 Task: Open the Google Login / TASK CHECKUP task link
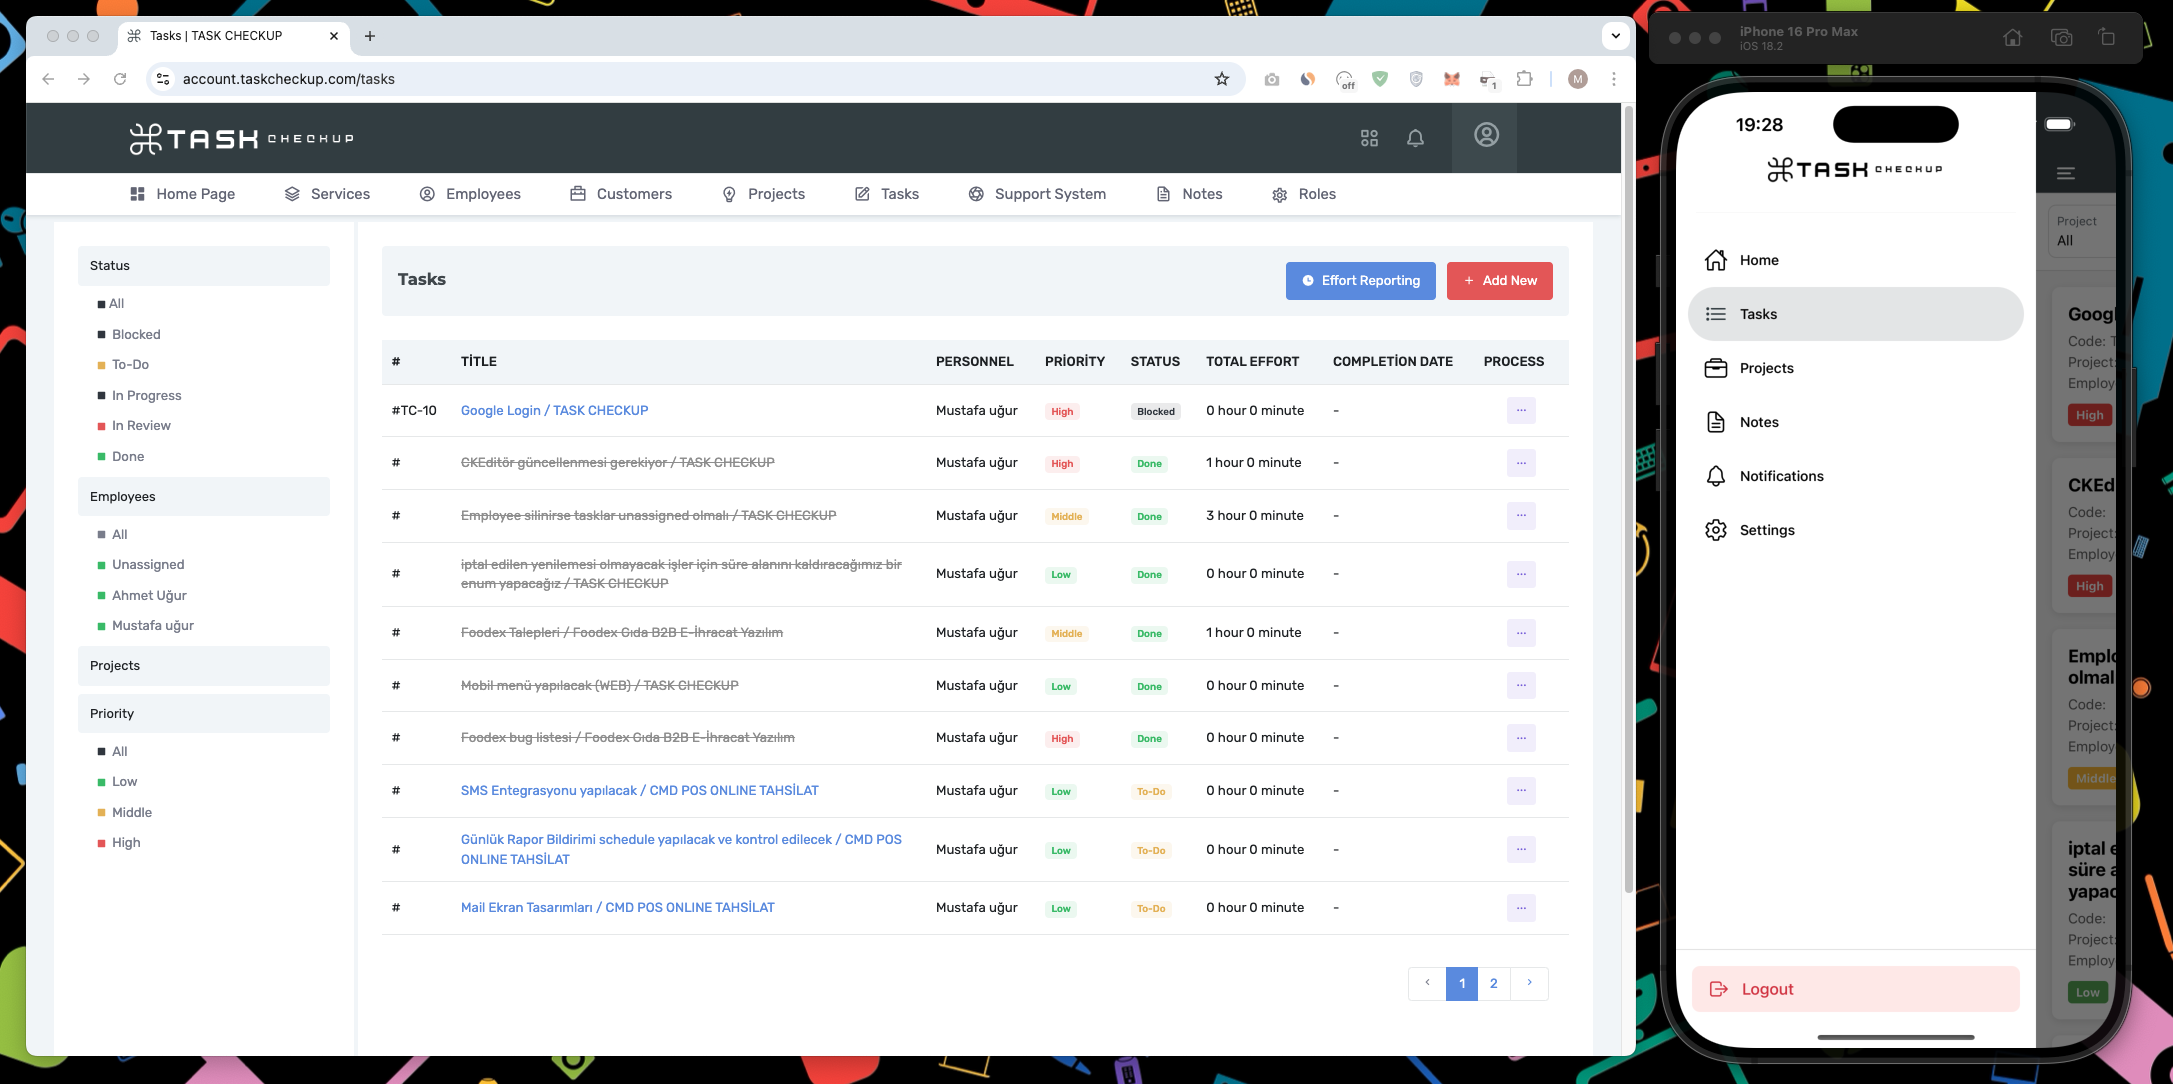(x=554, y=411)
